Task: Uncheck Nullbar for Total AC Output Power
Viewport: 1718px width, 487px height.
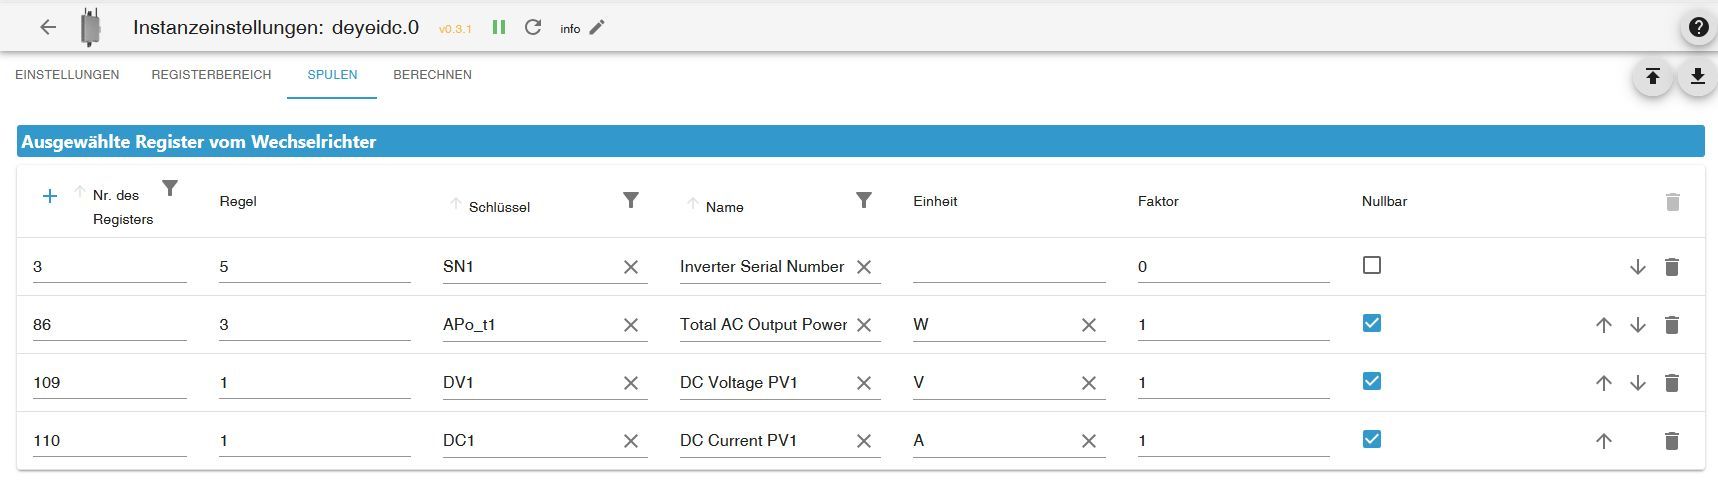Action: tap(1372, 324)
